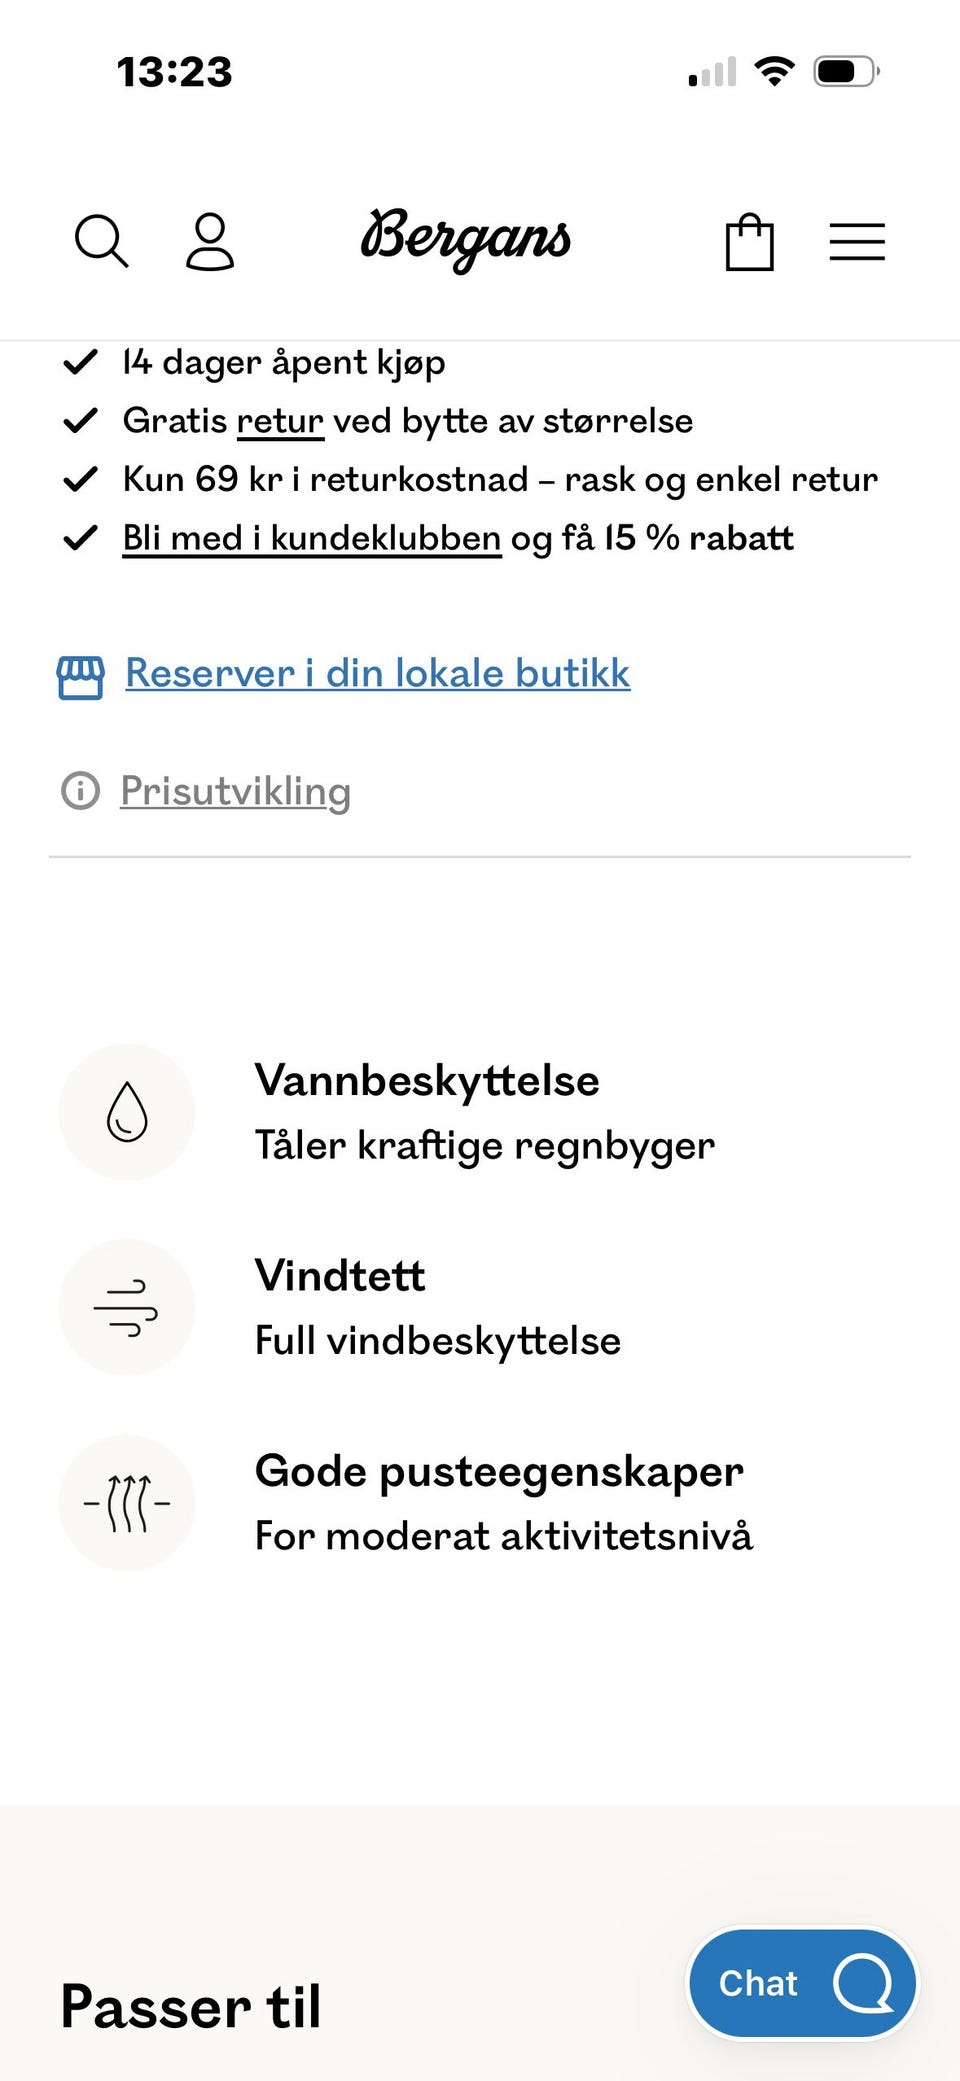This screenshot has width=960, height=2081.
Task: Select the wind Vindtett icon
Action: pyautogui.click(x=126, y=1306)
